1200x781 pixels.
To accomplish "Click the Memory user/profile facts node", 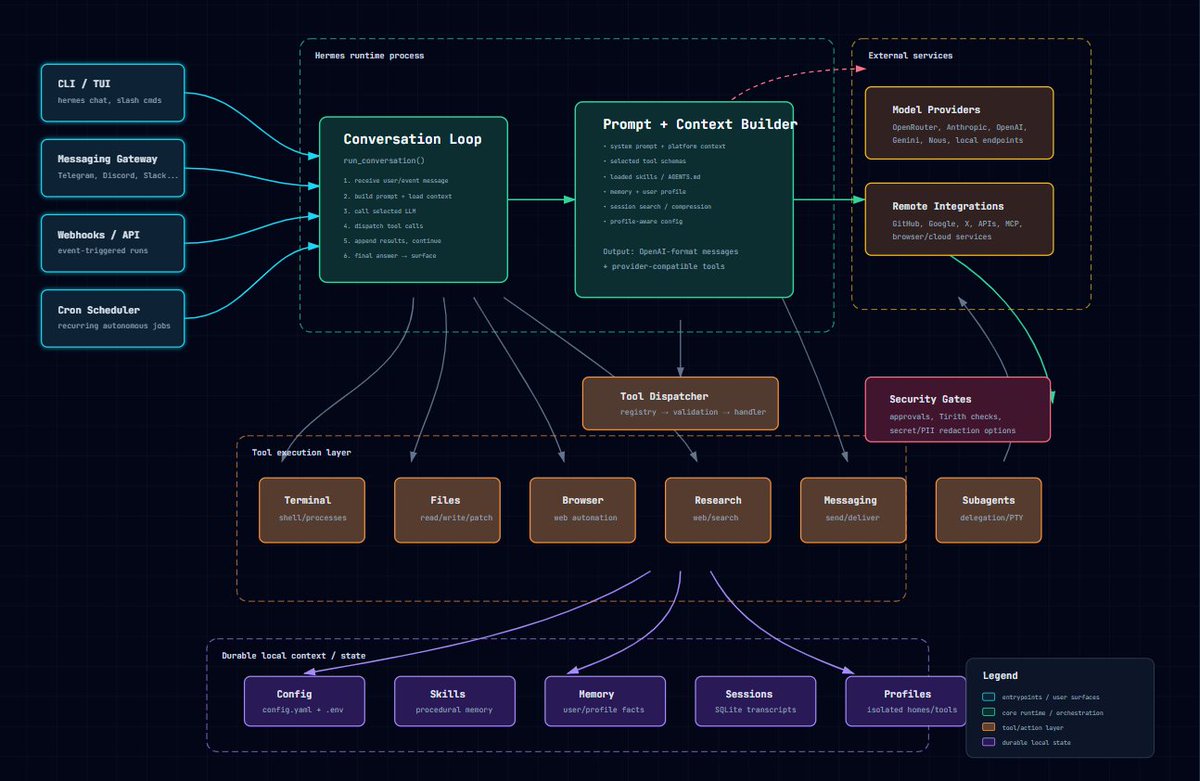I will (605, 701).
